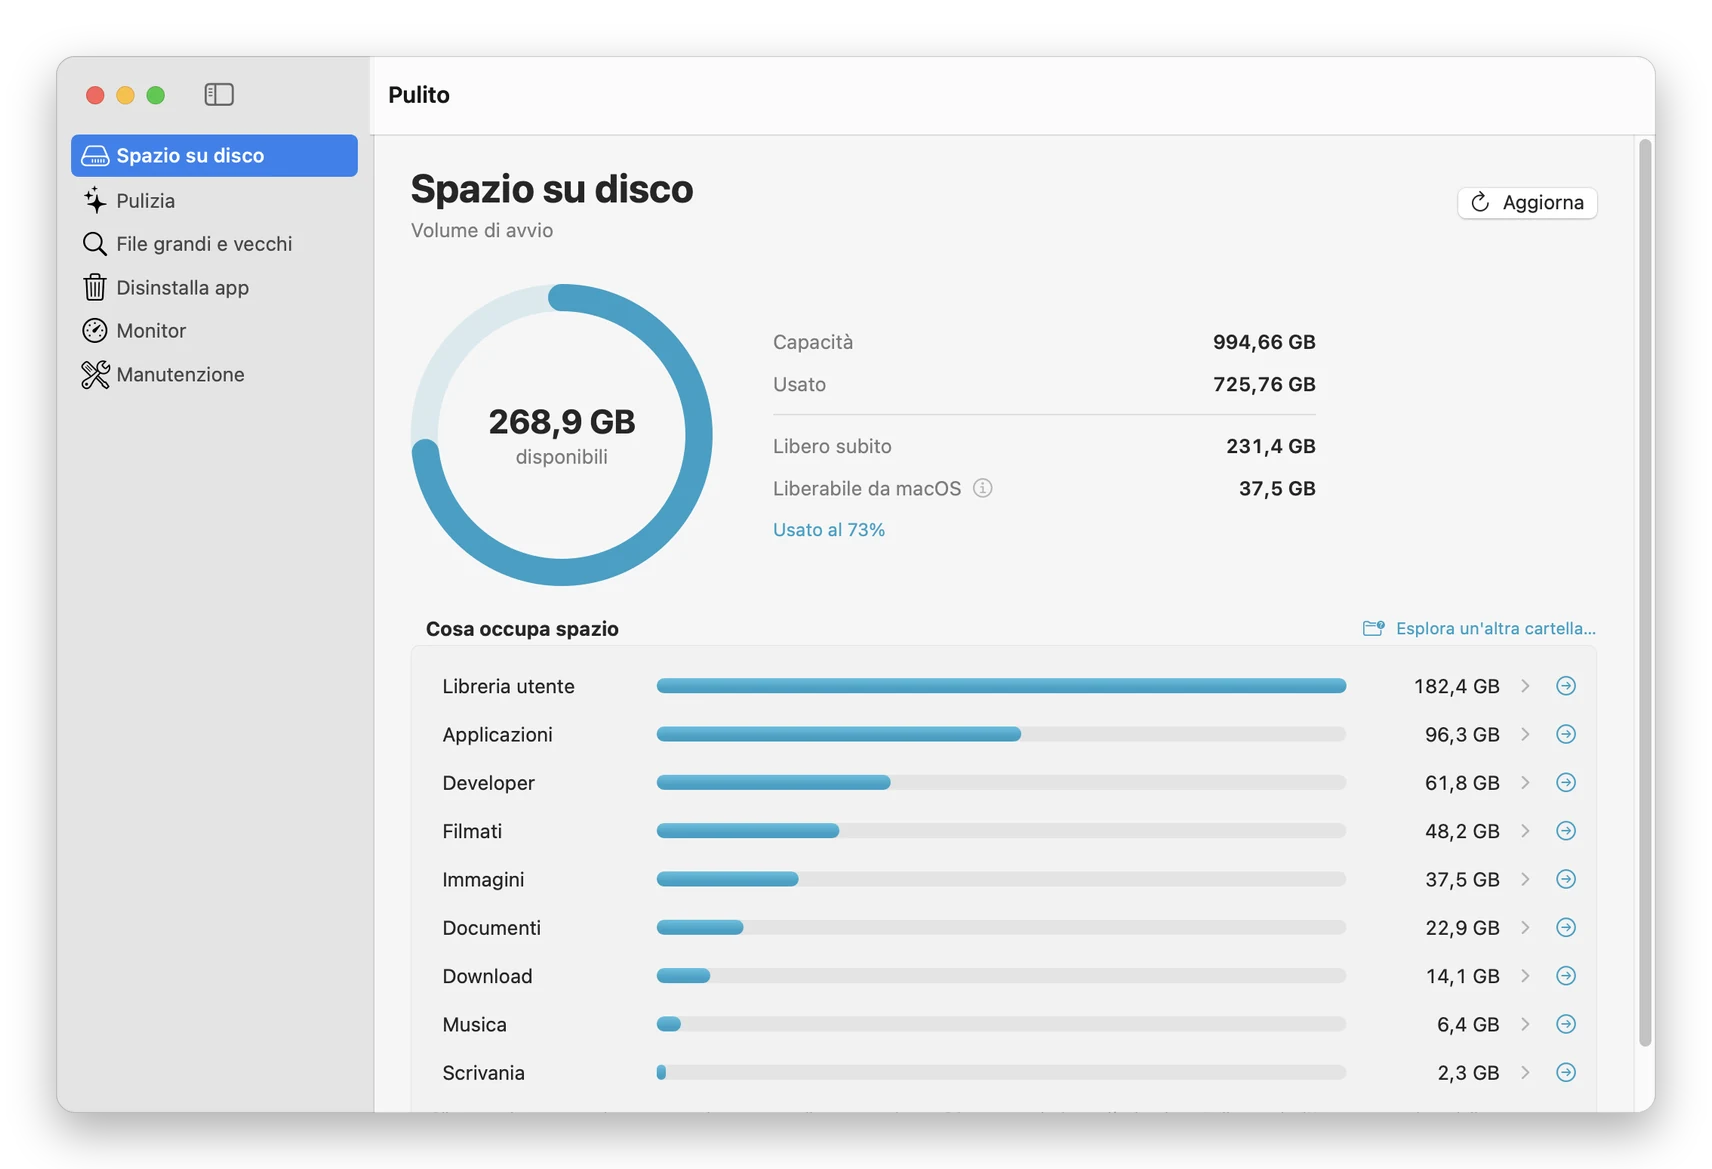Reveal Developer with its circled arrow icon
Viewport: 1712px width, 1169px height.
click(x=1566, y=783)
